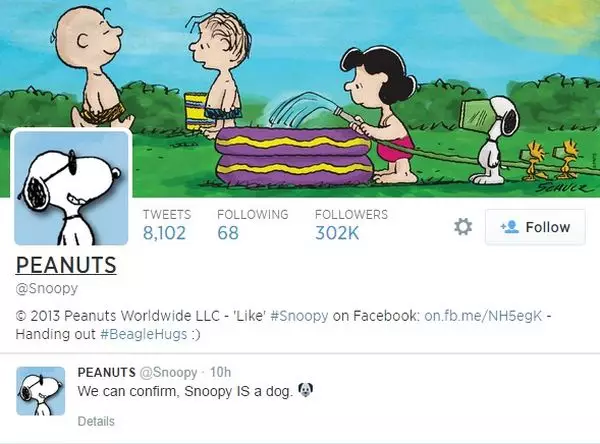Image resolution: width=600 pixels, height=444 pixels.
Task: Click the small Snoopy avatar beside the tweet
Action: point(41,391)
